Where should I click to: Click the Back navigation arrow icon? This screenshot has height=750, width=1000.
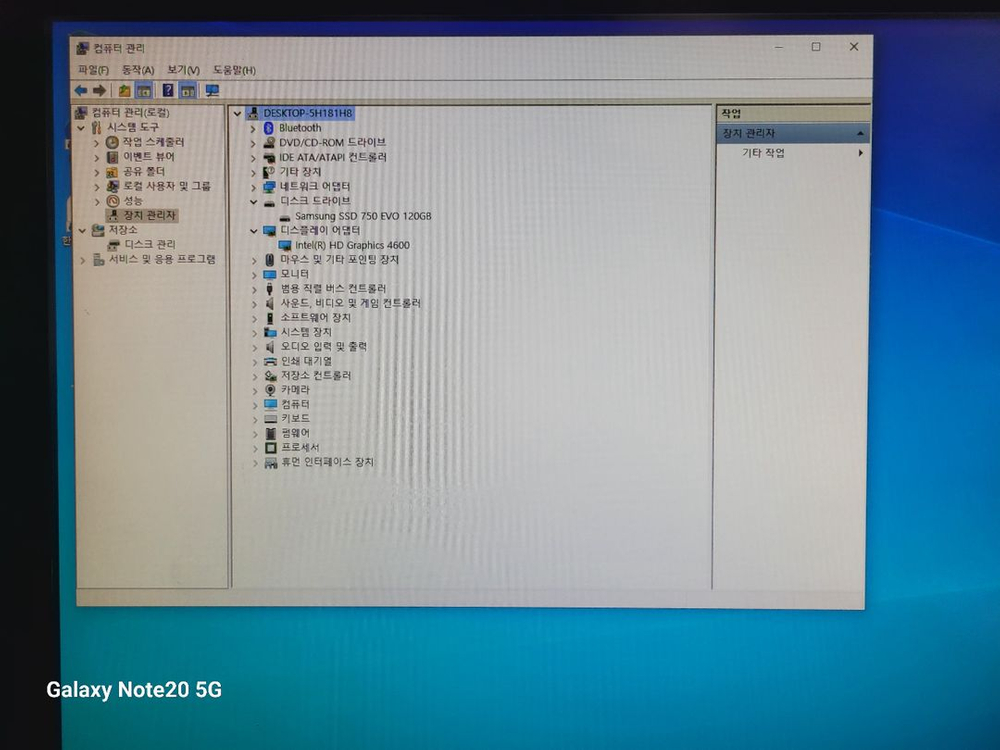[81, 91]
